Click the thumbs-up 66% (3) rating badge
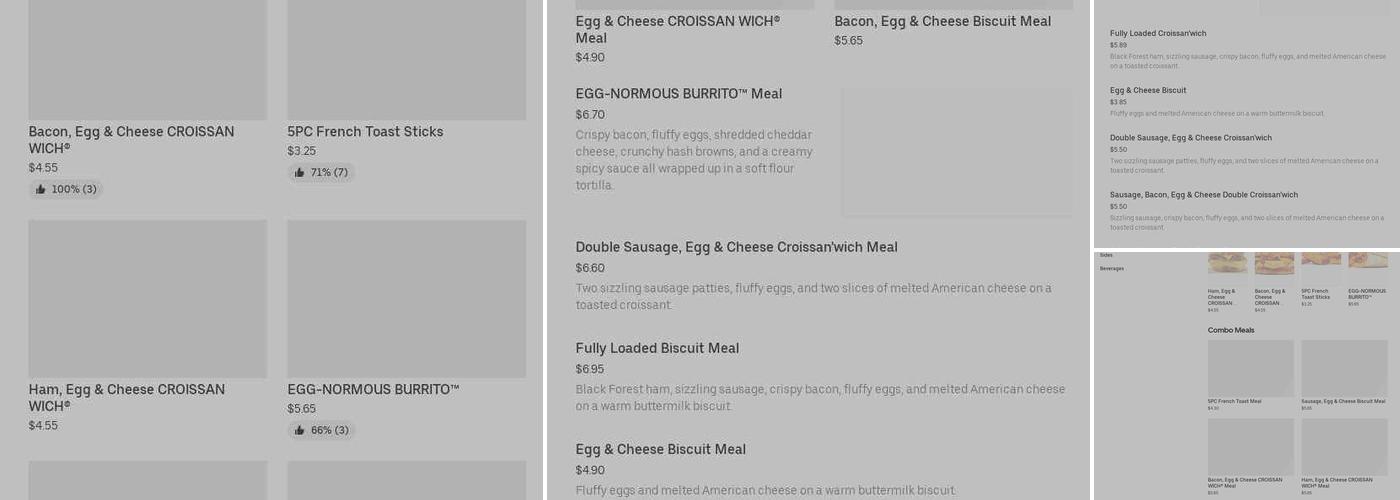This screenshot has width=1400, height=500. pos(321,431)
